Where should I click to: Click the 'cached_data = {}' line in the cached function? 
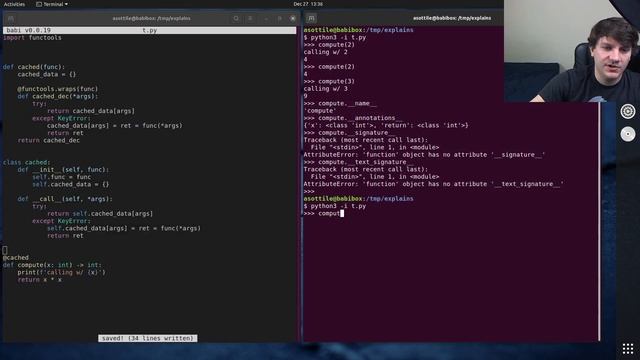point(47,74)
